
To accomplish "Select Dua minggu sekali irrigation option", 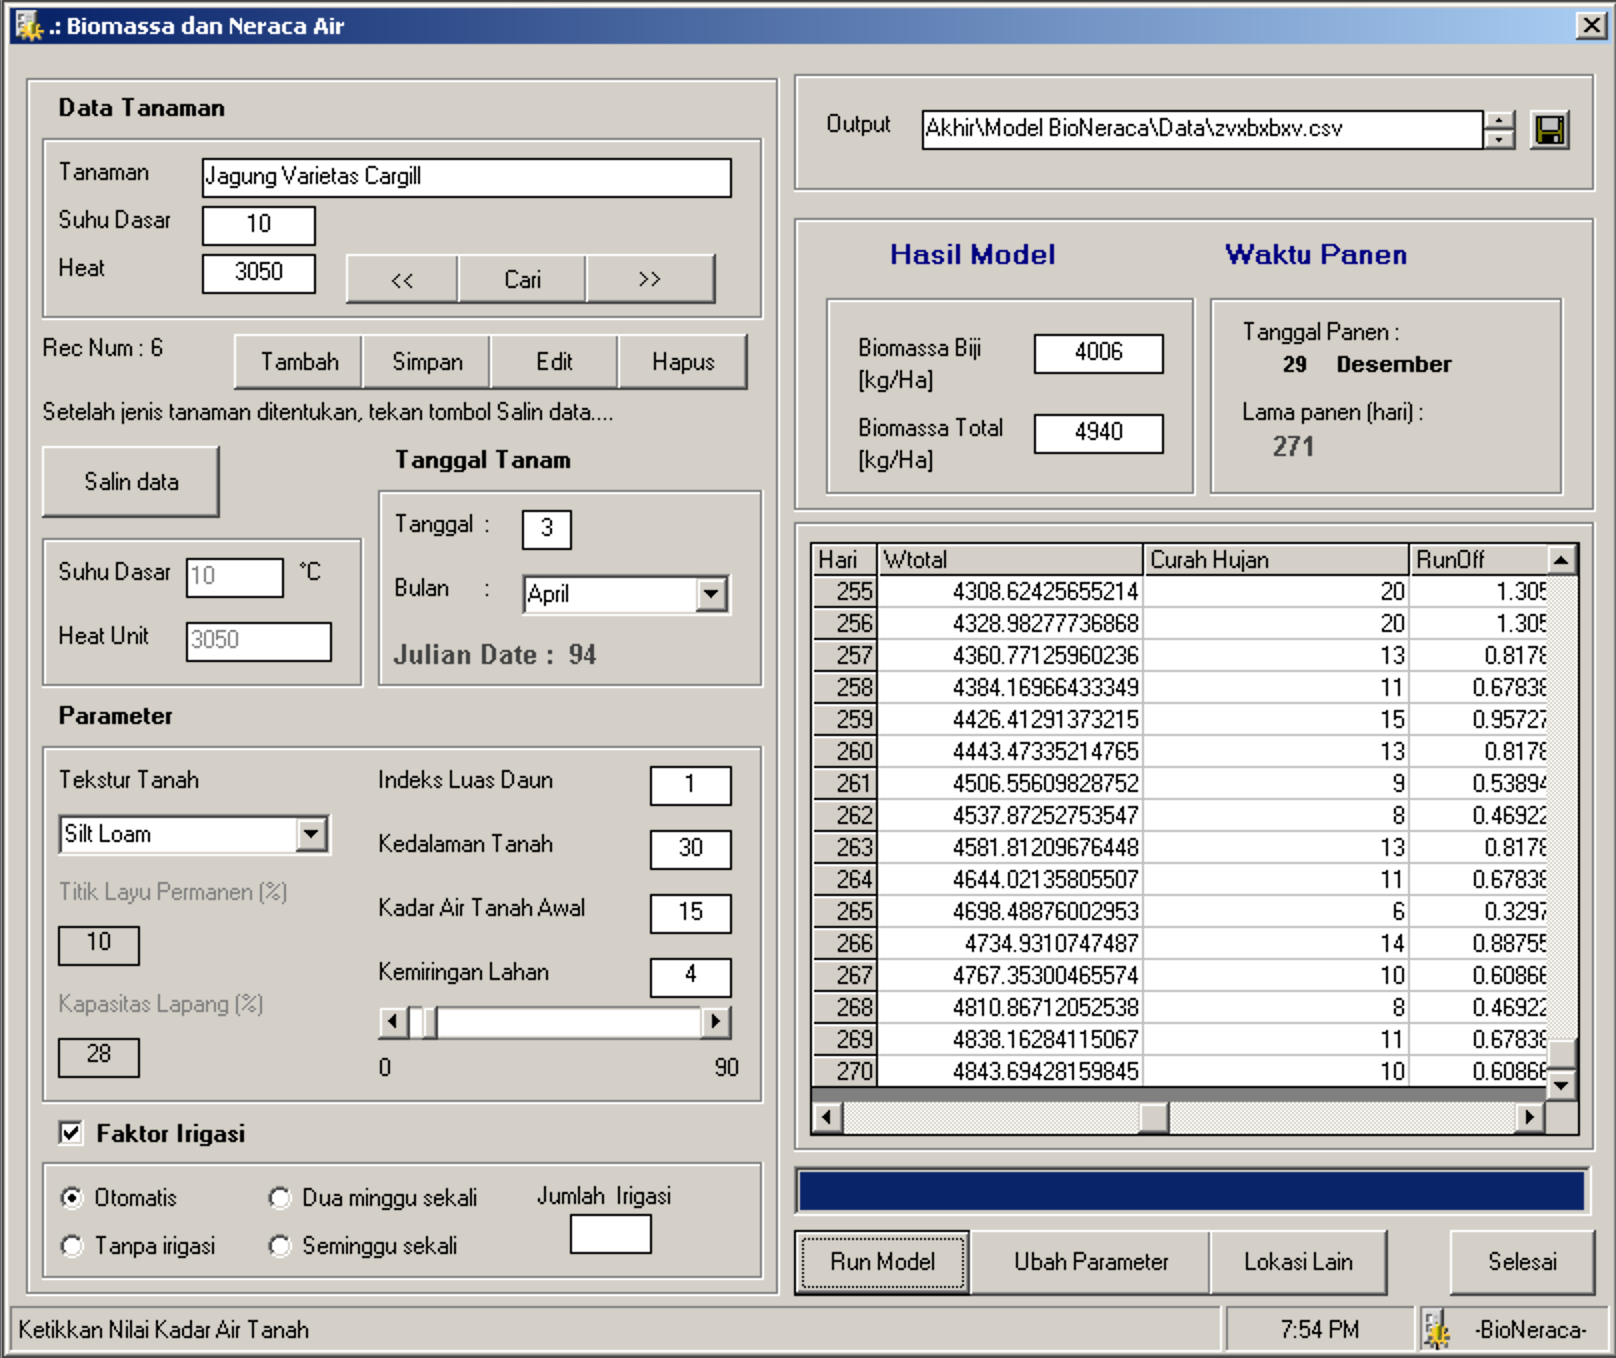I will [x=280, y=1198].
